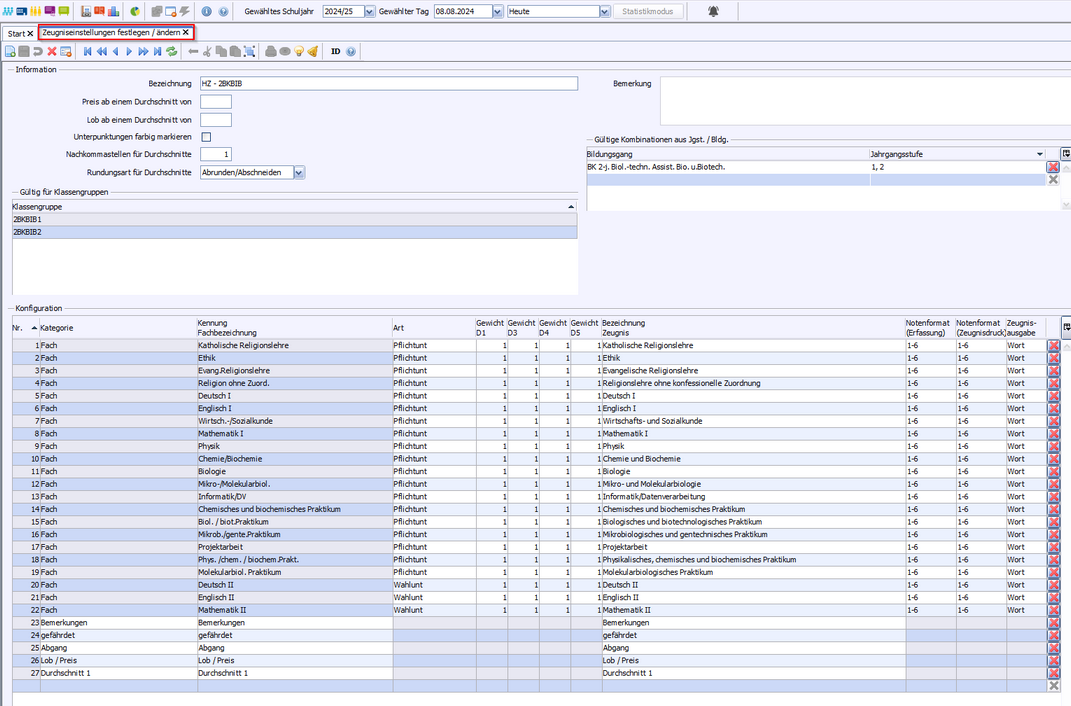Image resolution: width=1071 pixels, height=706 pixels.
Task: Toggle Unterpunktungen farbig markieren checkbox
Action: [x=206, y=137]
